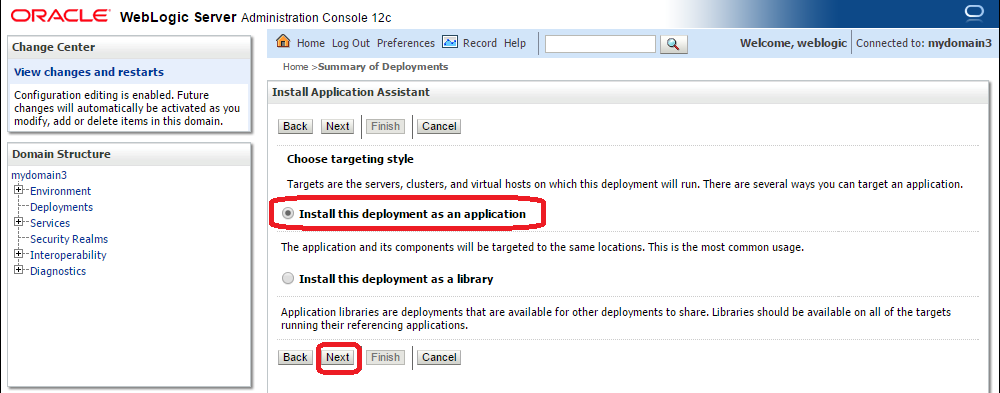Click the Oracle ring icon in the banner
The image size is (1000, 393).
click(973, 13)
